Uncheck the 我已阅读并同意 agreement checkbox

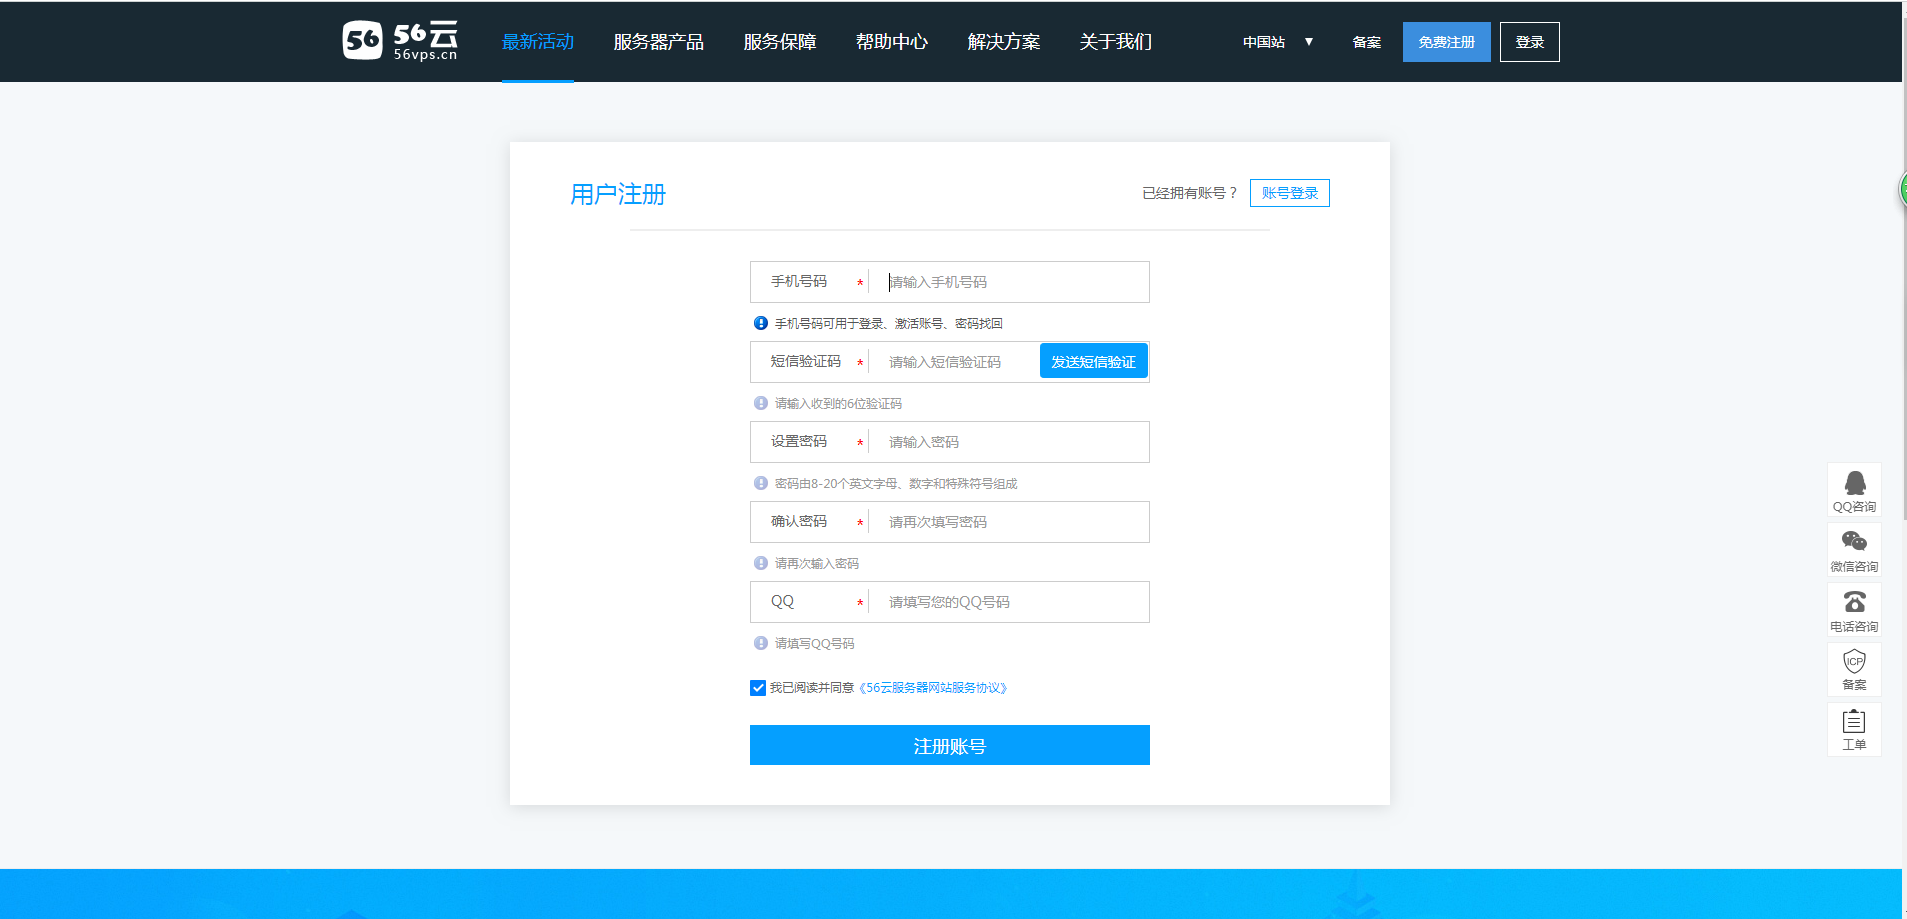tap(758, 688)
